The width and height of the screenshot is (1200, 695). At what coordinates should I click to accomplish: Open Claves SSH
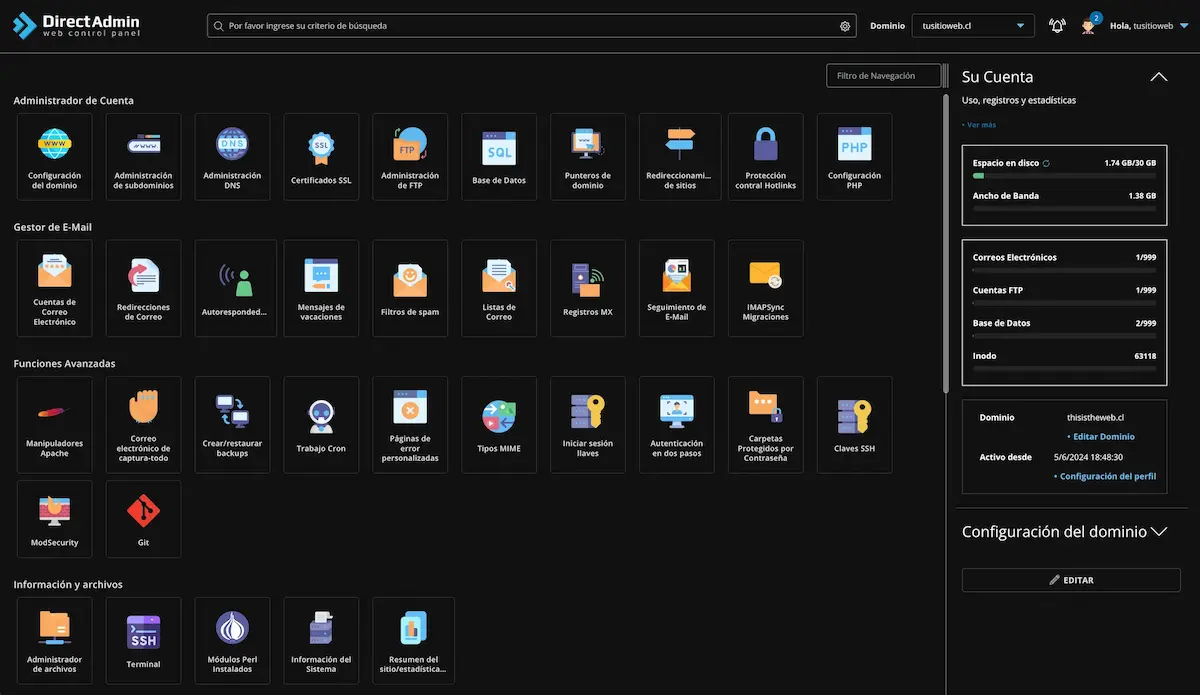[855, 424]
